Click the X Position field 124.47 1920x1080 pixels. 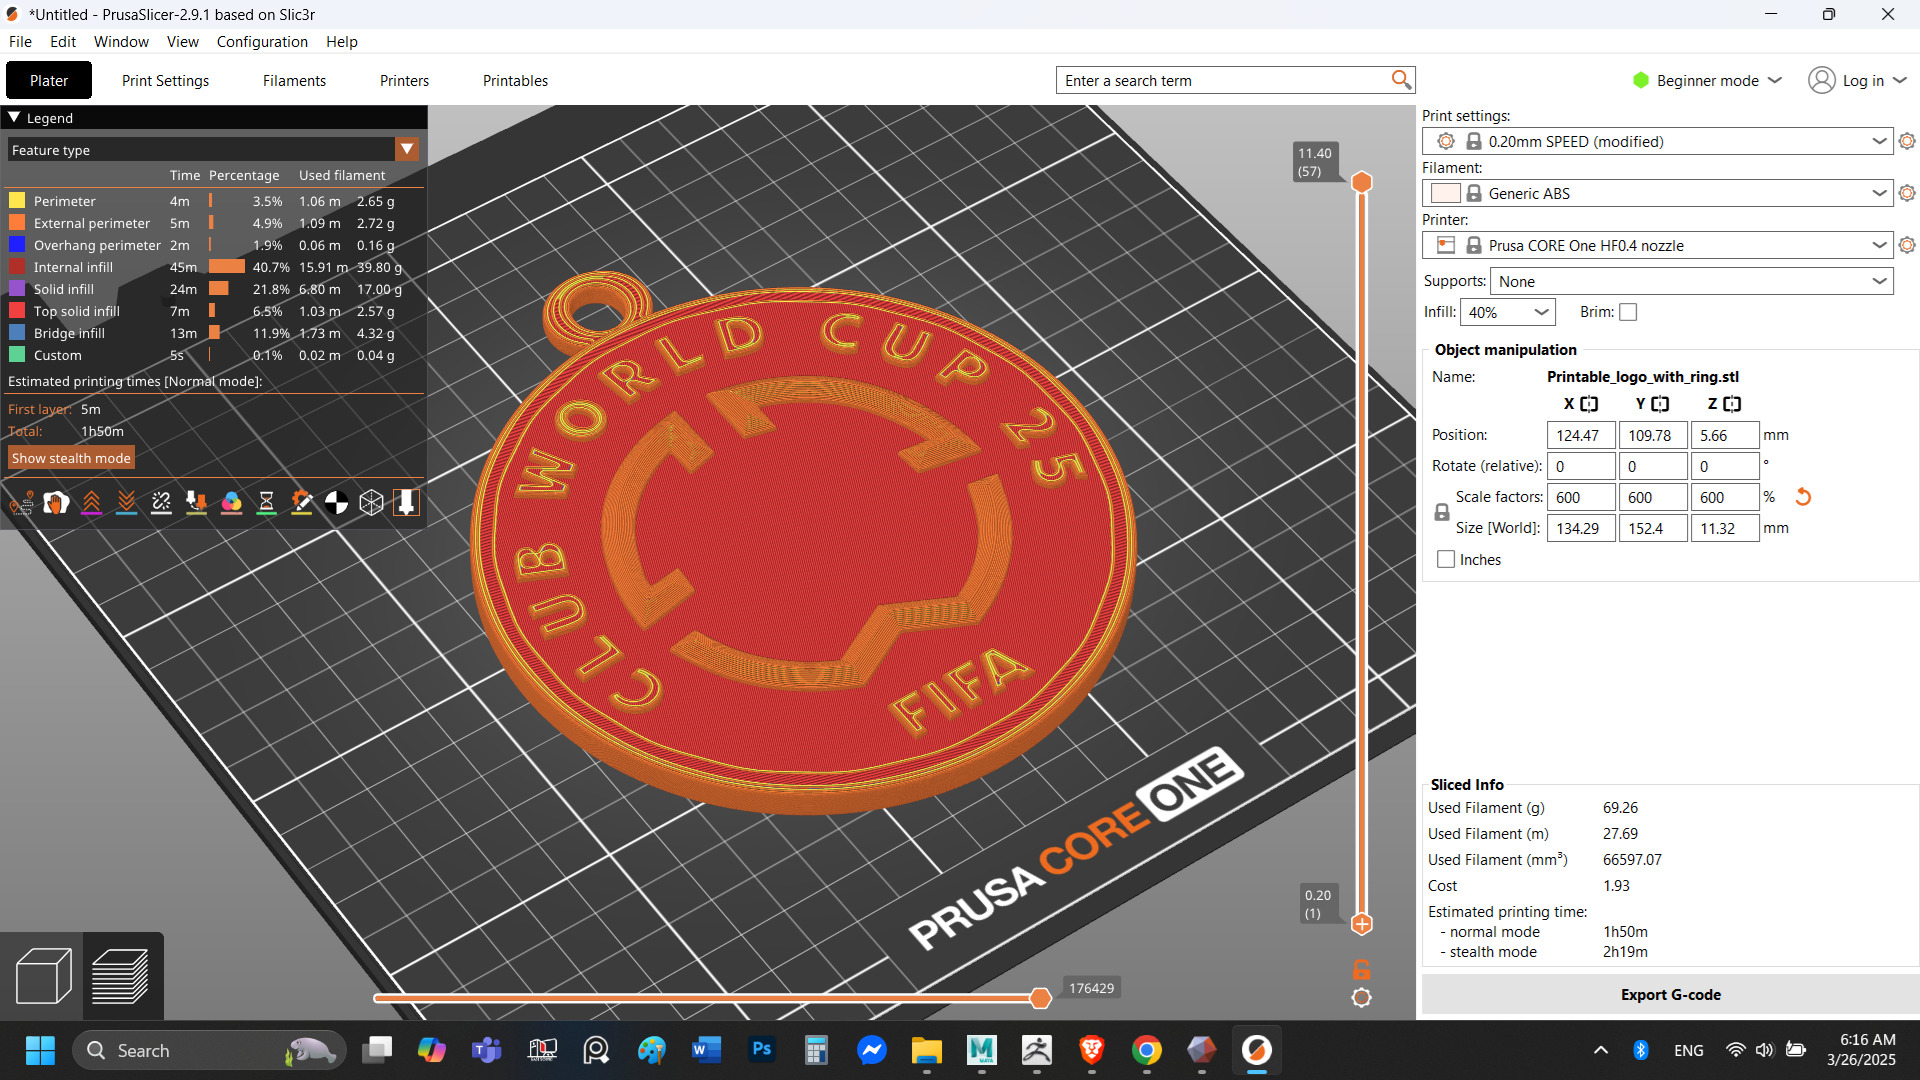(x=1581, y=435)
